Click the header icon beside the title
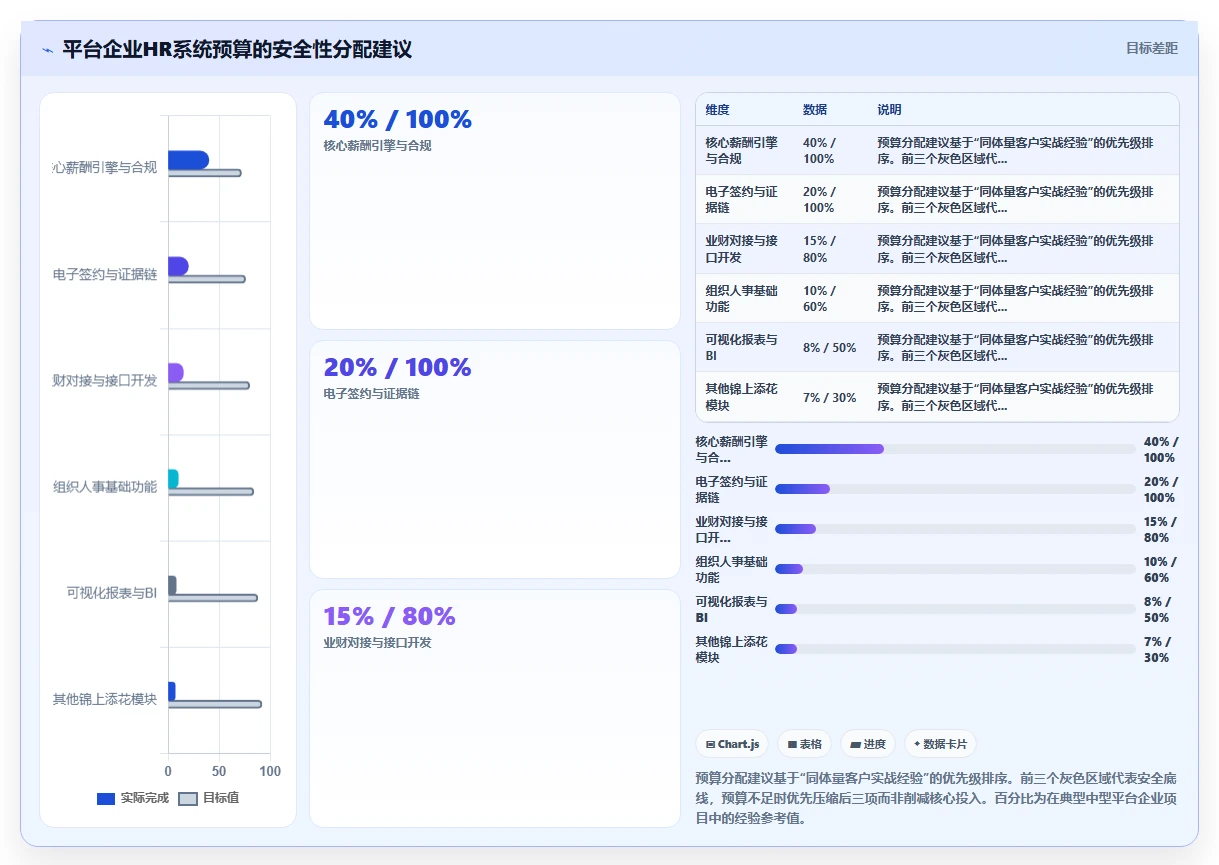 click(48, 50)
